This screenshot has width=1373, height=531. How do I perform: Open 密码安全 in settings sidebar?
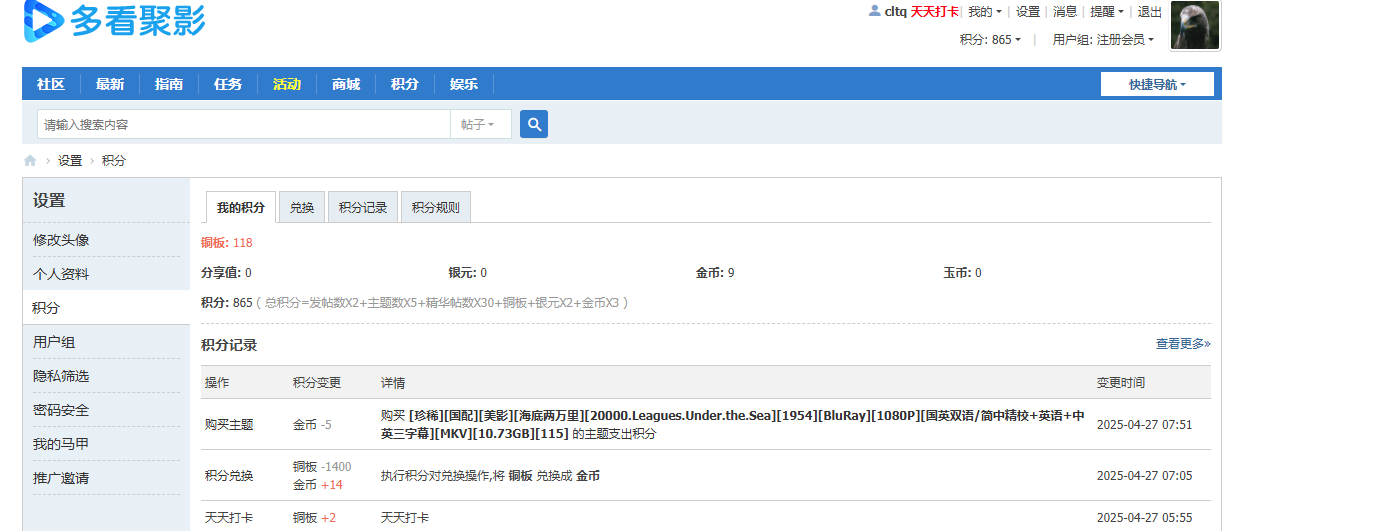point(61,410)
